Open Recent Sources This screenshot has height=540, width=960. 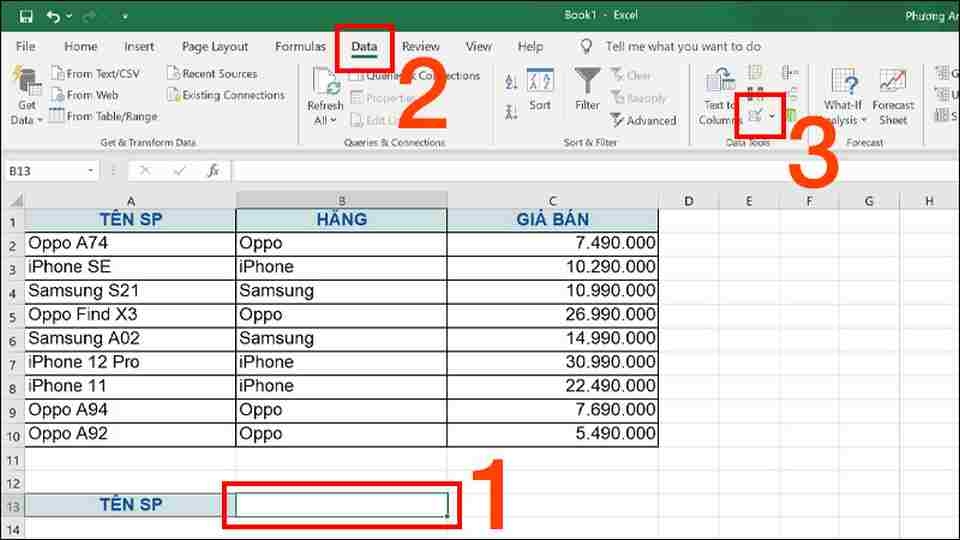pyautogui.click(x=212, y=73)
